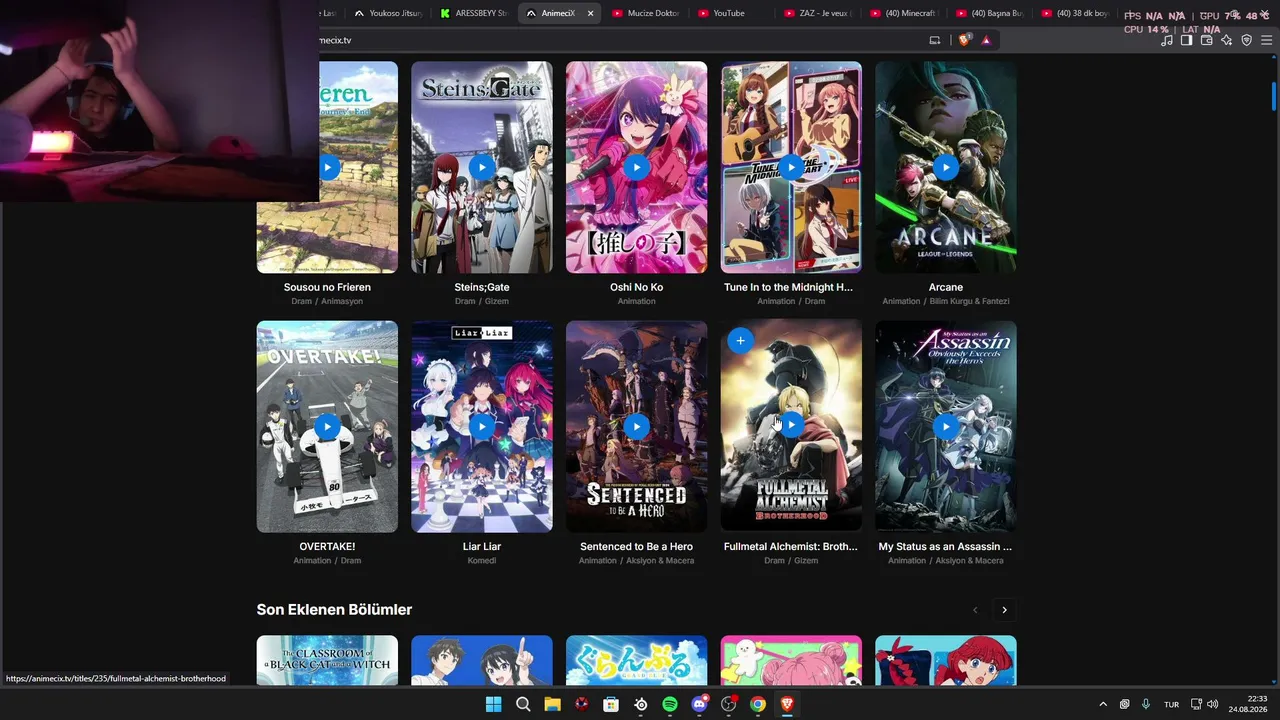Open Discord from the taskbar

tap(700, 704)
